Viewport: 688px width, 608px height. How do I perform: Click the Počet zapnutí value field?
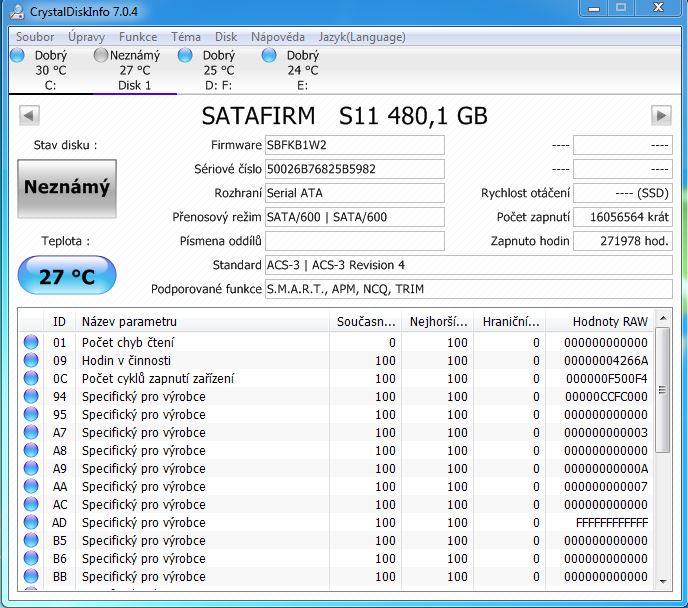tap(623, 217)
